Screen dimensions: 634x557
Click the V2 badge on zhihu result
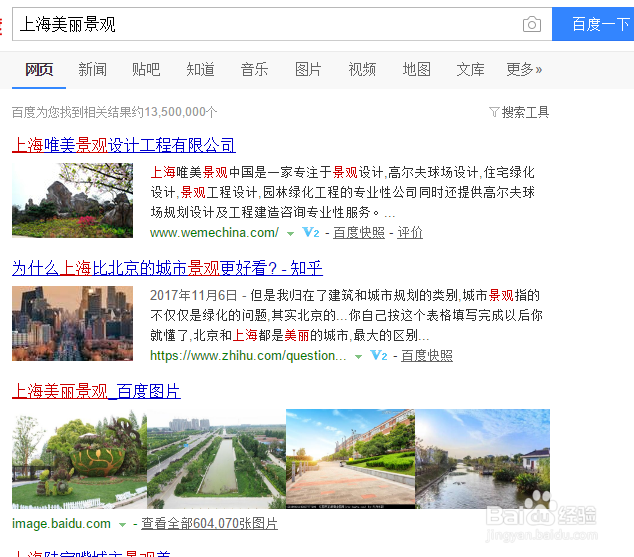378,356
